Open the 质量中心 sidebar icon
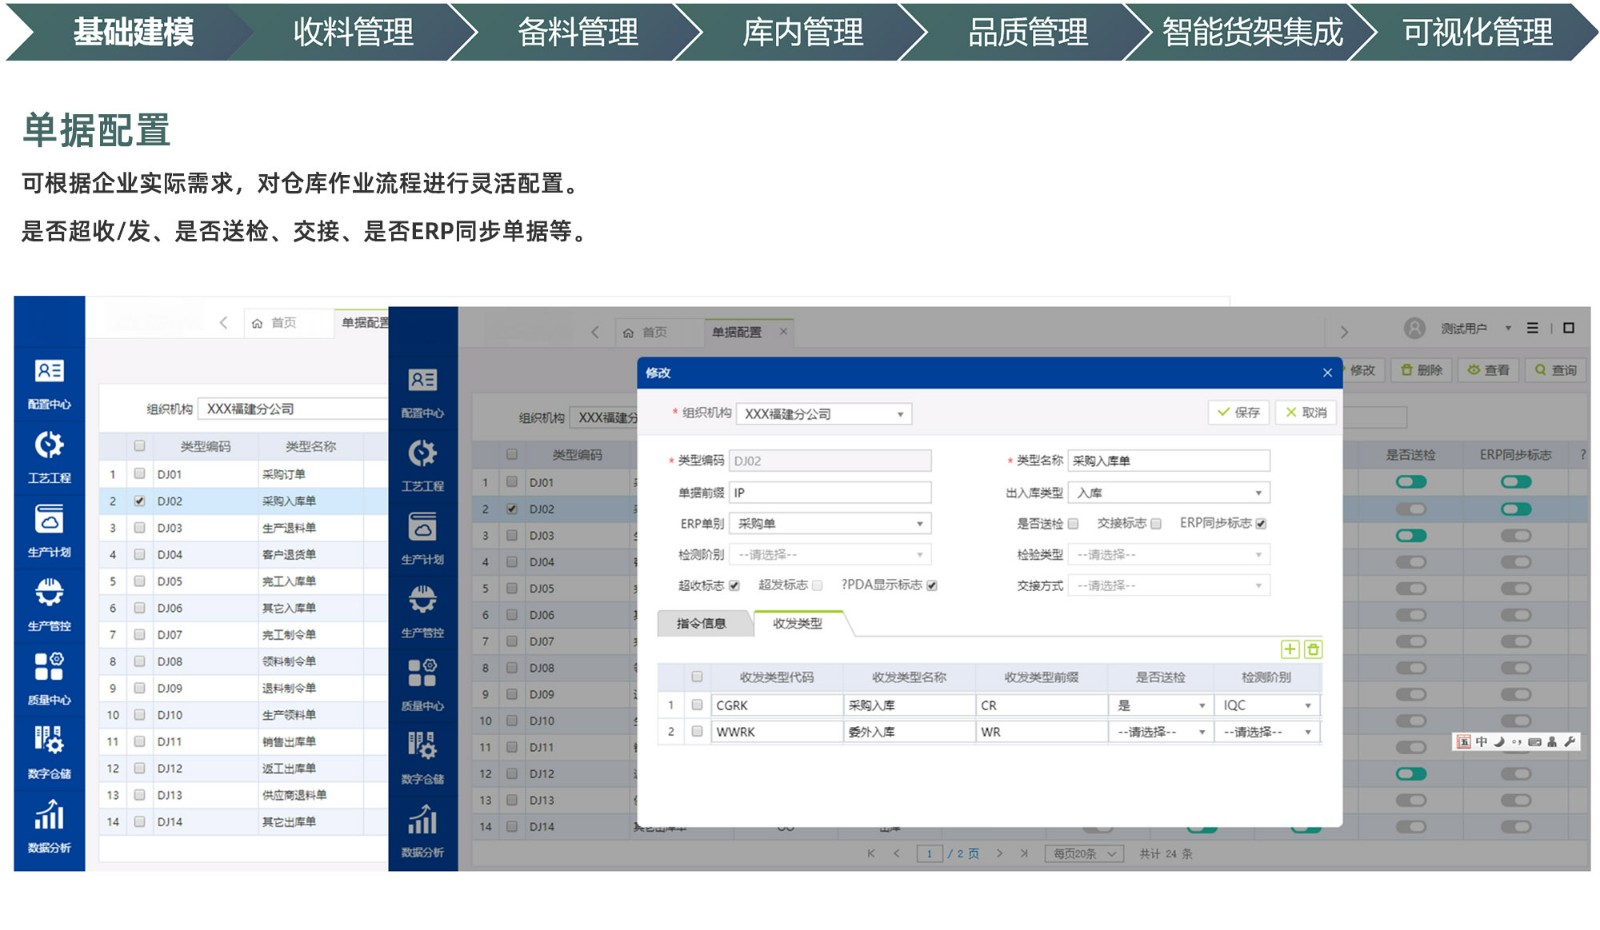The width and height of the screenshot is (1600, 930). click(49, 677)
